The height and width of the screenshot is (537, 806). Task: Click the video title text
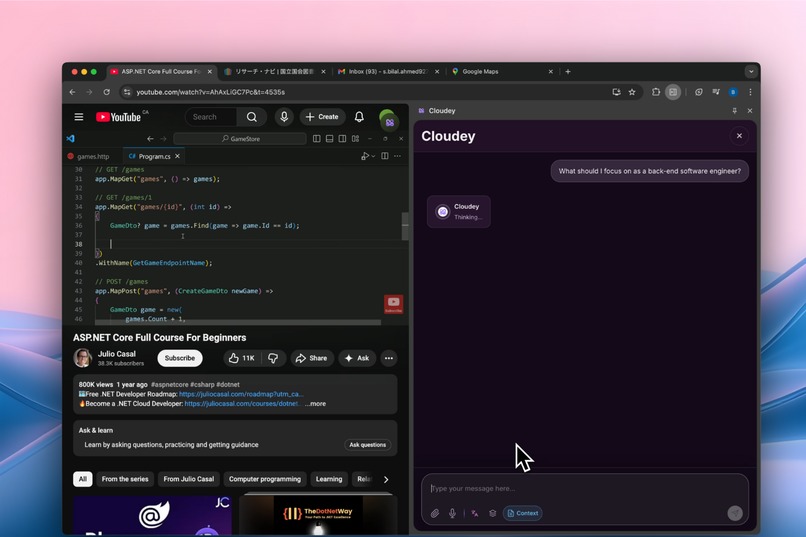(x=159, y=338)
